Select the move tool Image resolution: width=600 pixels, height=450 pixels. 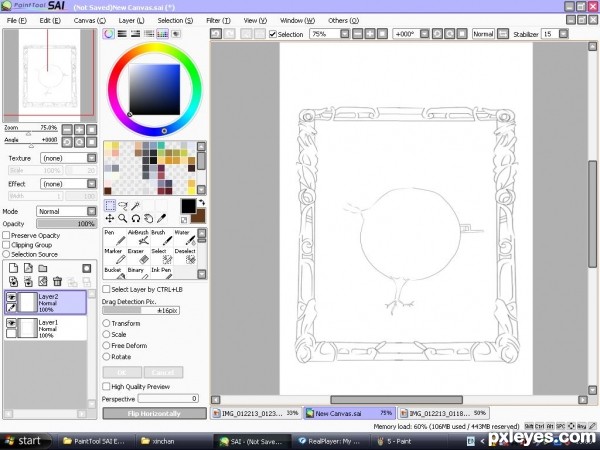pyautogui.click(x=110, y=218)
